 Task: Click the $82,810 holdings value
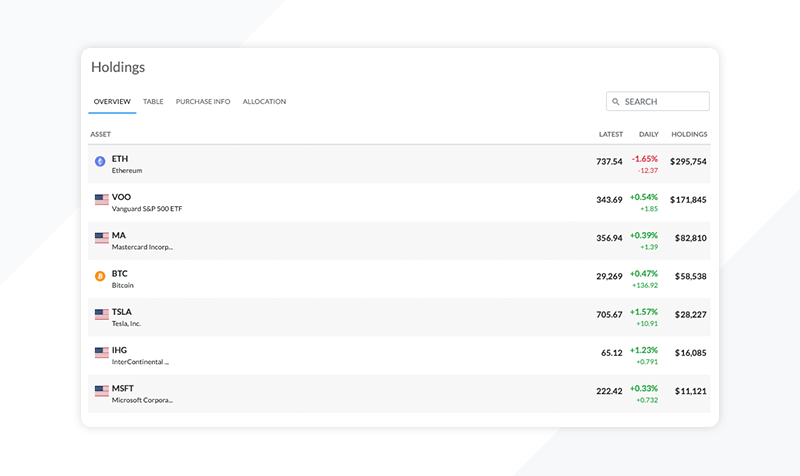pyautogui.click(x=691, y=238)
